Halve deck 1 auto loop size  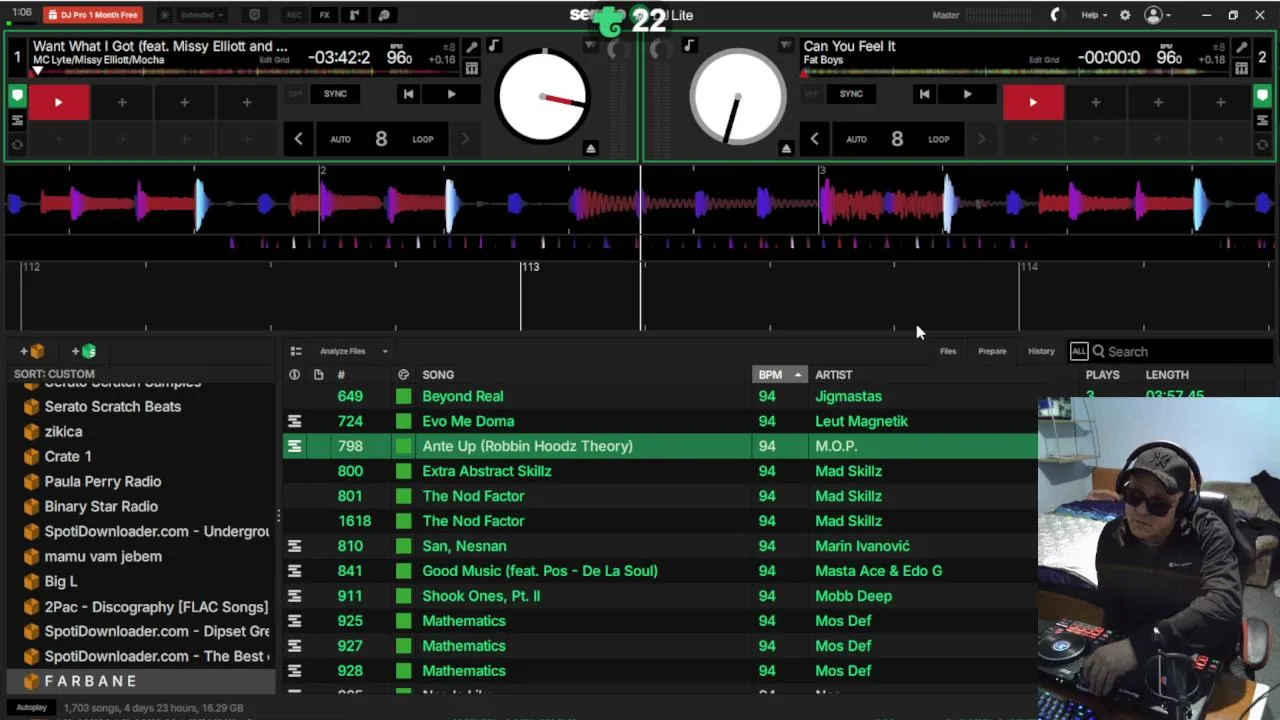298,139
